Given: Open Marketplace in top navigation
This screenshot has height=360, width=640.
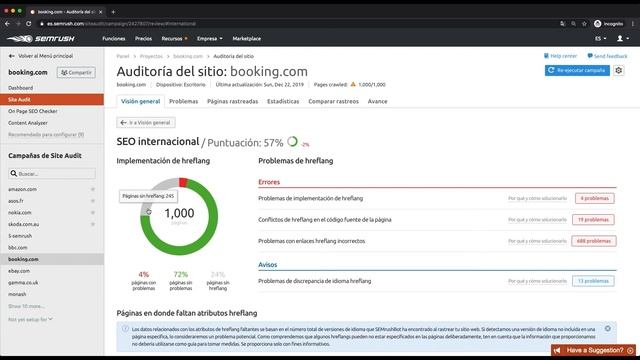Looking at the screenshot, I should [247, 38].
